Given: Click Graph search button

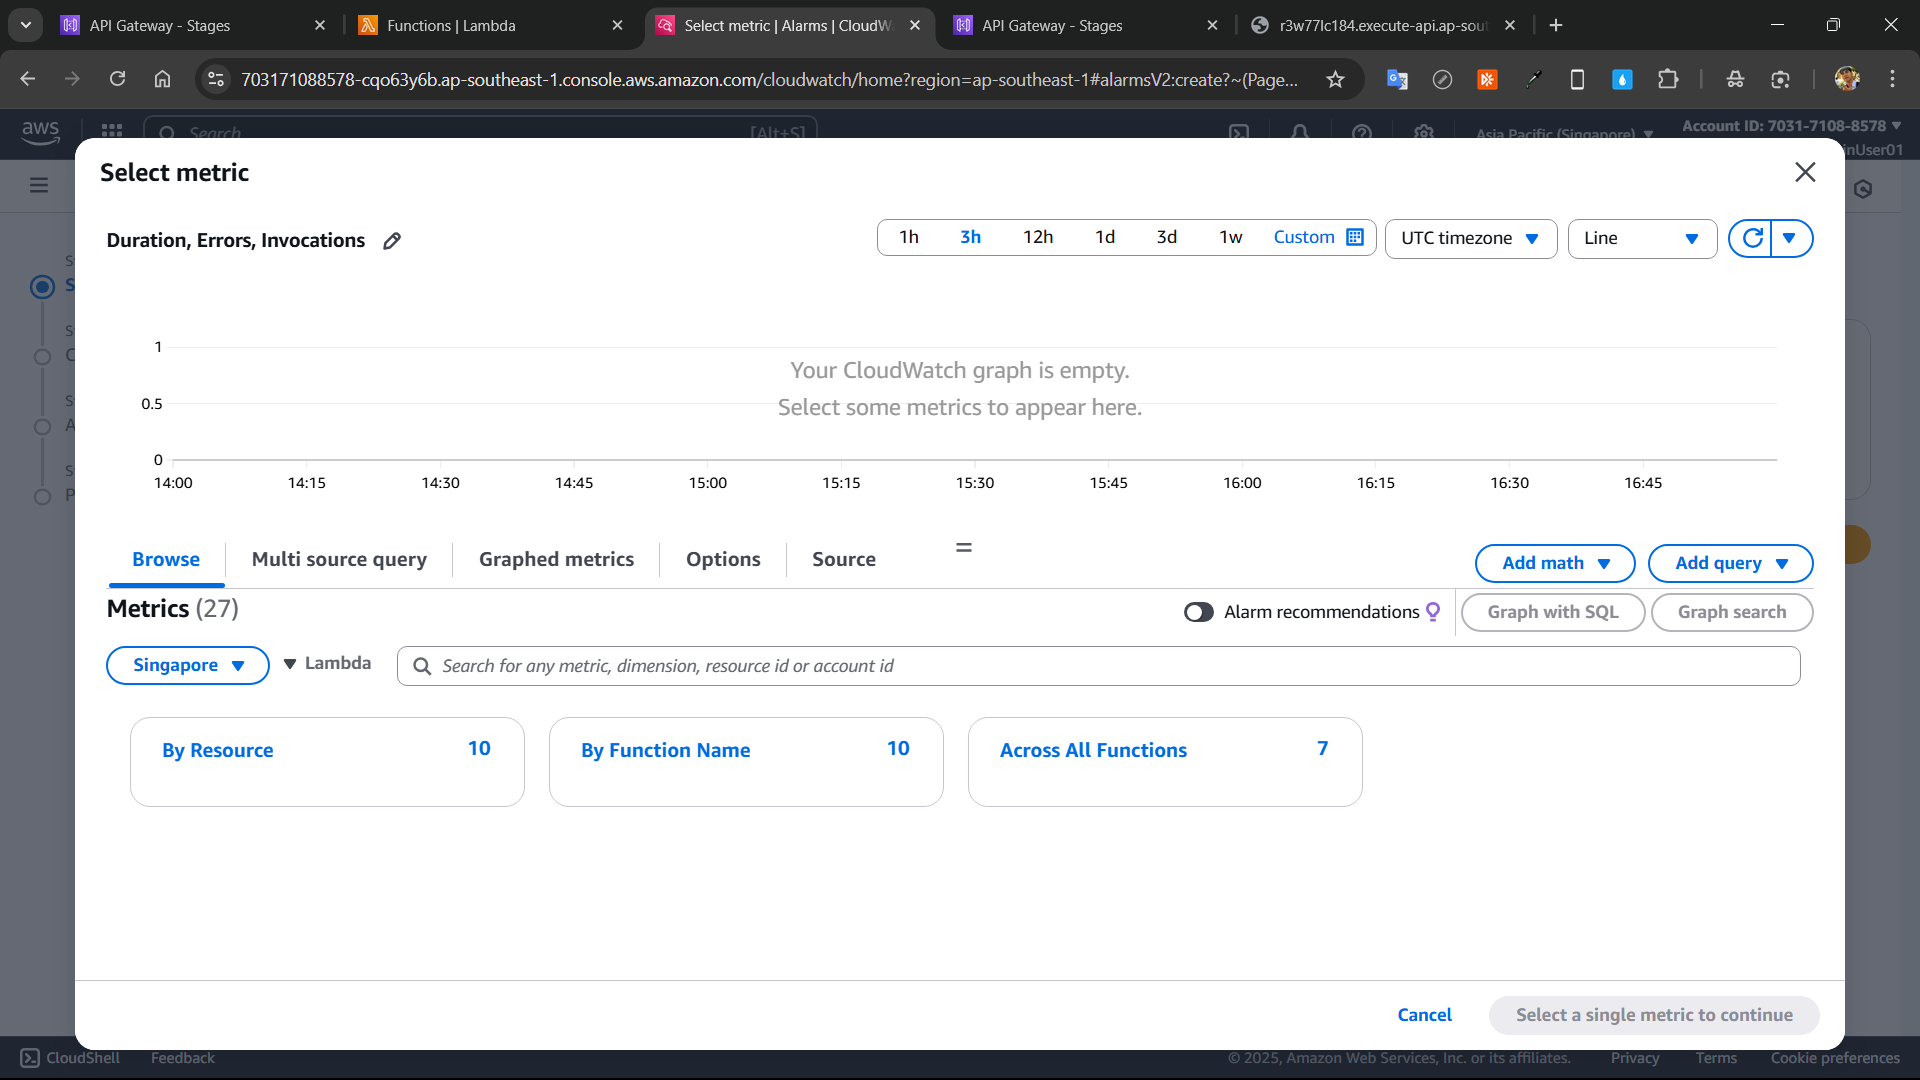Looking at the screenshot, I should 1731,612.
